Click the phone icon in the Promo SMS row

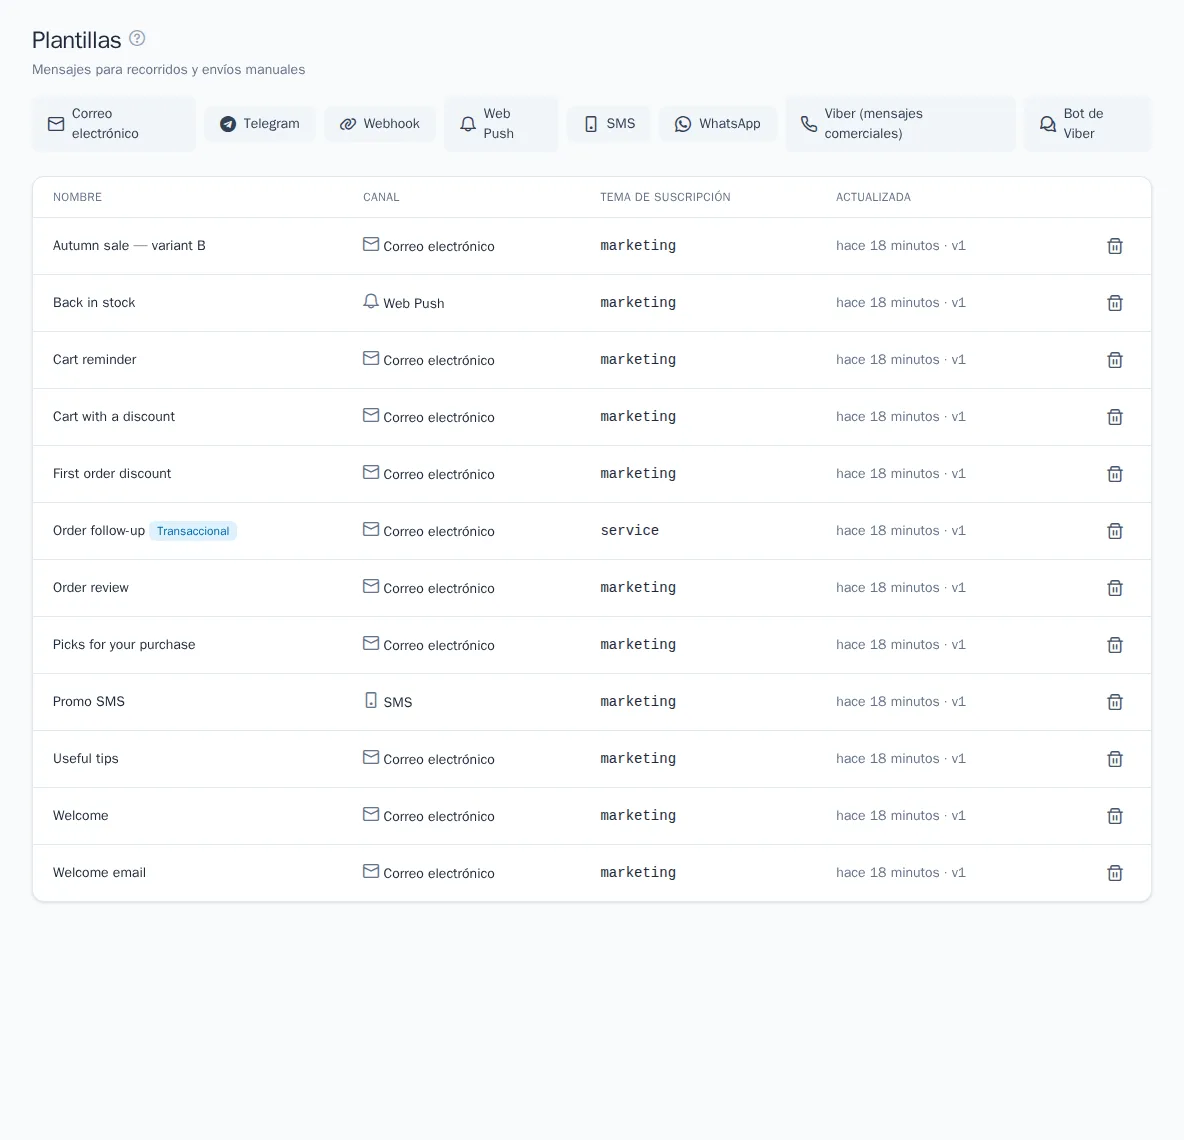[371, 700]
